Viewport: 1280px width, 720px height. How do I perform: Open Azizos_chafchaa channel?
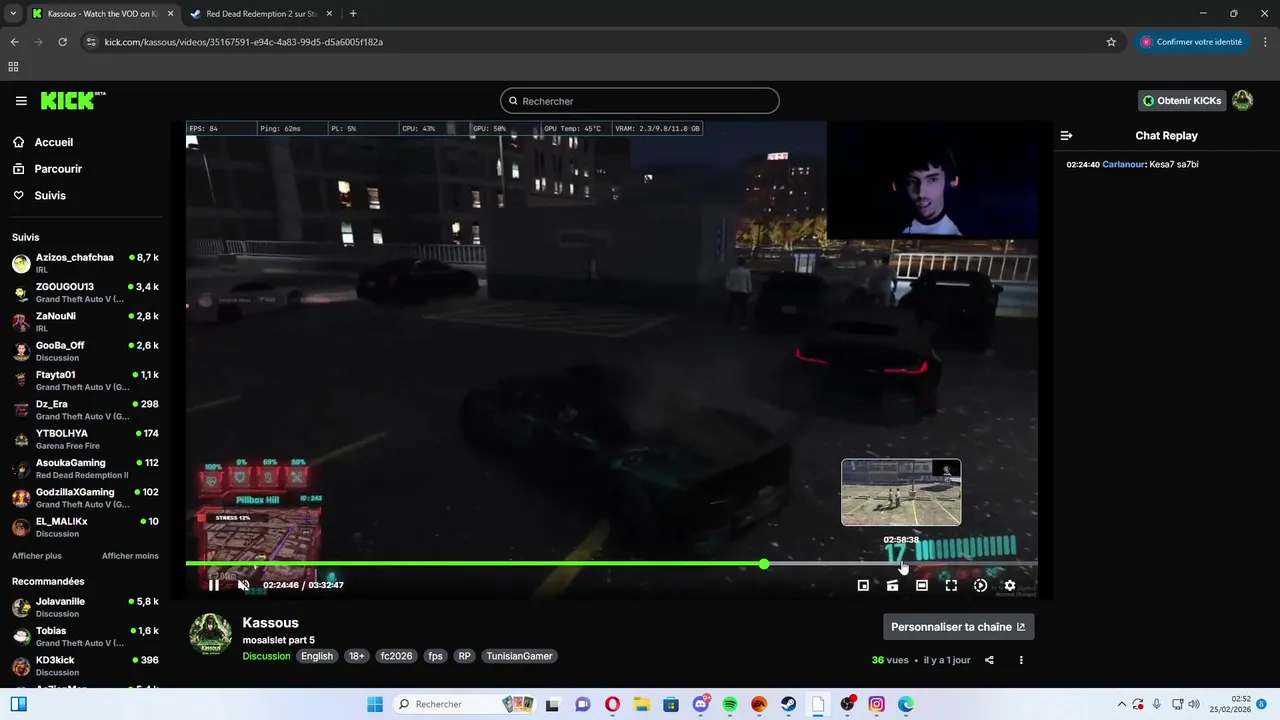click(x=85, y=263)
